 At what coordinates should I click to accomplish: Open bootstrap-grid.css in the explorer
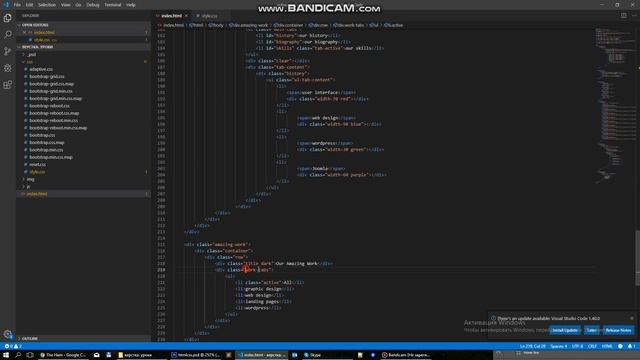(x=47, y=76)
